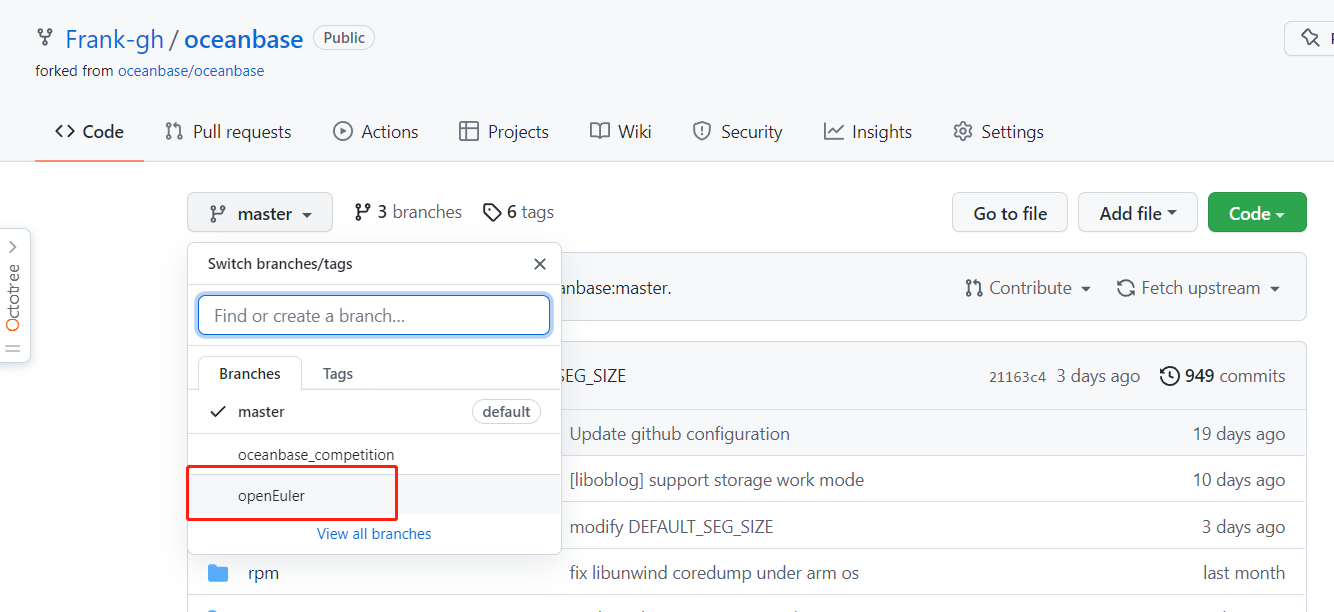1334x612 pixels.
Task: Open commit 'Update github configuration'
Action: click(x=680, y=434)
